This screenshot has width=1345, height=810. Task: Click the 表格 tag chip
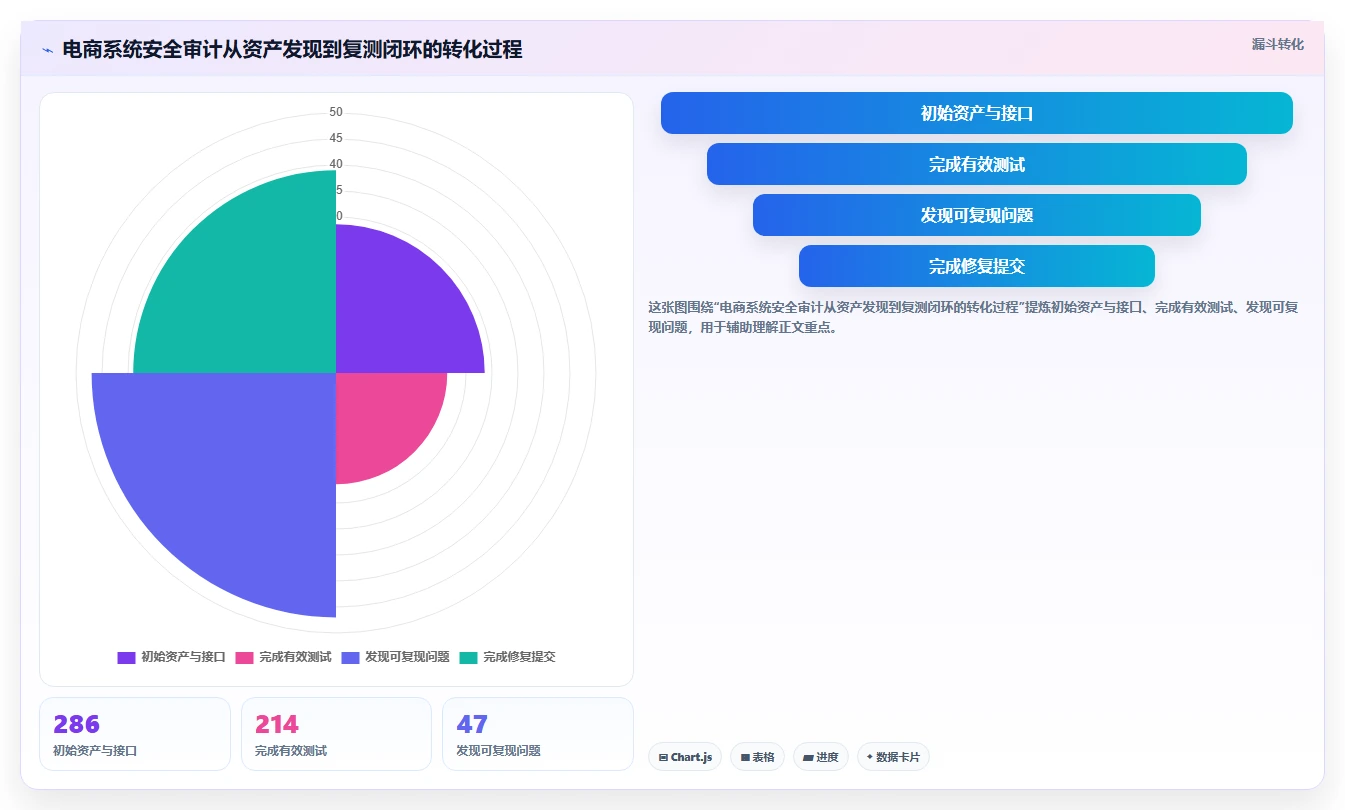pyautogui.click(x=758, y=757)
